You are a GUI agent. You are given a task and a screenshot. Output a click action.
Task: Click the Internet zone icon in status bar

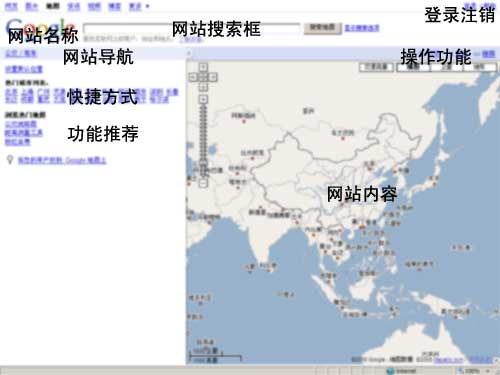click(x=390, y=371)
